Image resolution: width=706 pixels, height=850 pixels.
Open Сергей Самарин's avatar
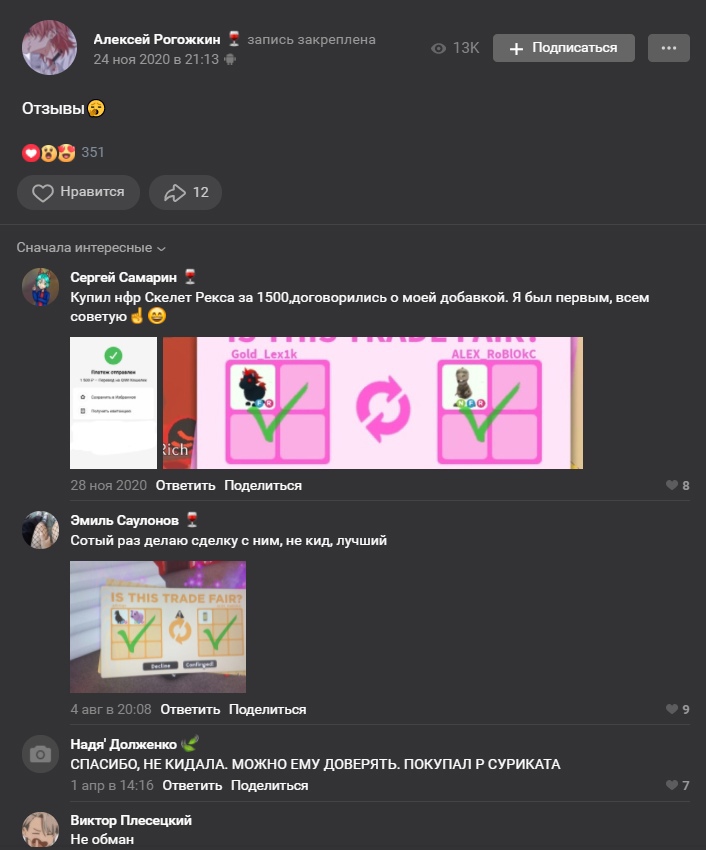click(x=40, y=287)
